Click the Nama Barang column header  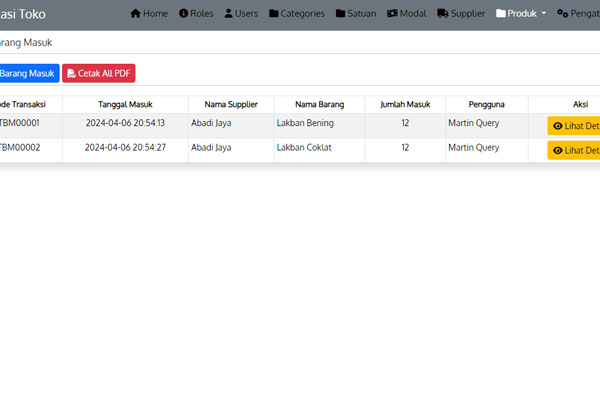(320, 104)
